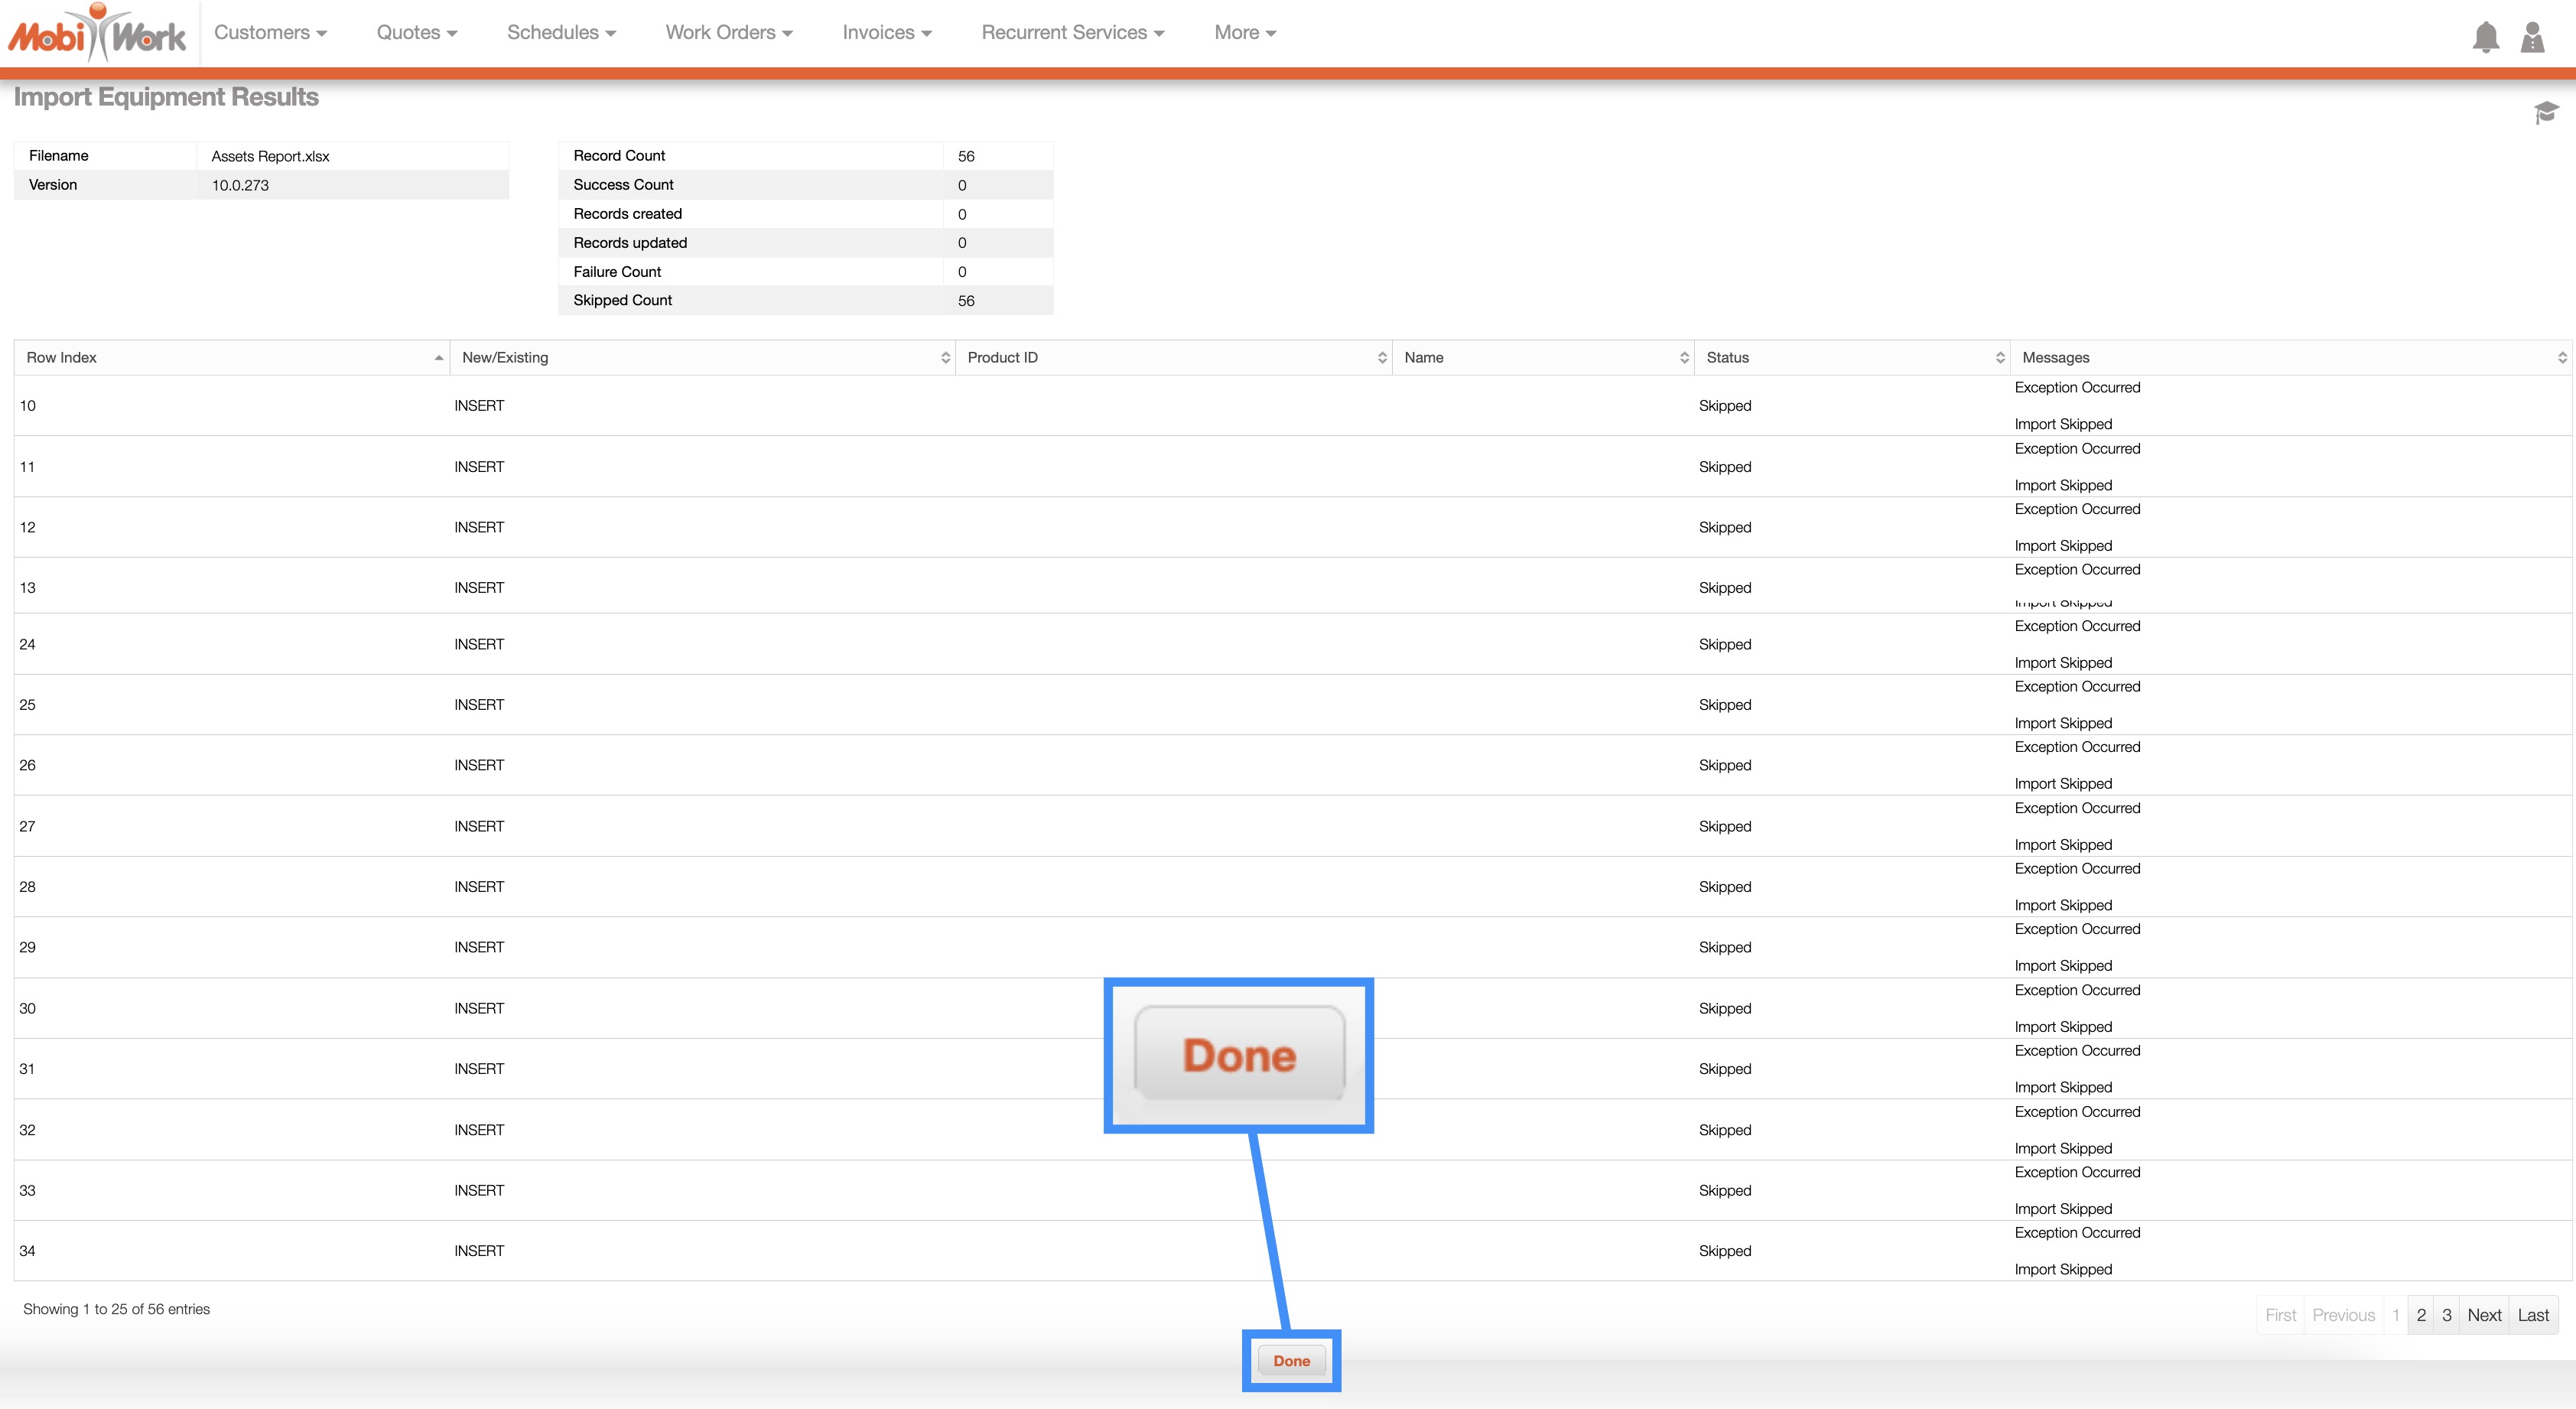This screenshot has width=2576, height=1409.
Task: Open the Schedules menu
Action: pyautogui.click(x=560, y=33)
